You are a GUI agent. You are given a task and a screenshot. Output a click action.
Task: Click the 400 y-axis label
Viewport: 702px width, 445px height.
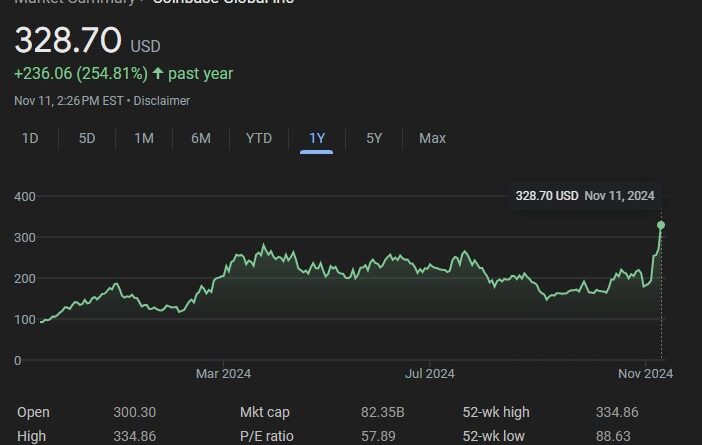[x=25, y=197]
